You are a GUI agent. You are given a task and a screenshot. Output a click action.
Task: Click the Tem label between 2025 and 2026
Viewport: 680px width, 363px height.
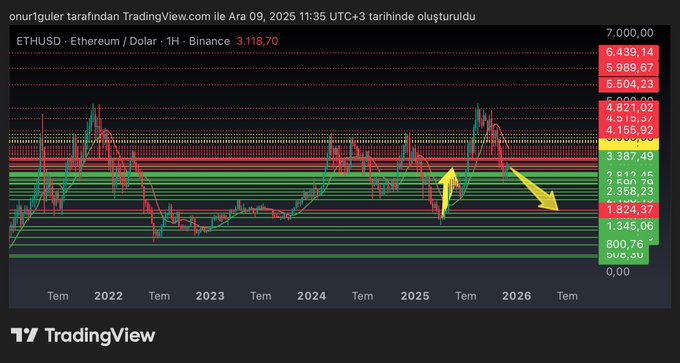[465, 296]
